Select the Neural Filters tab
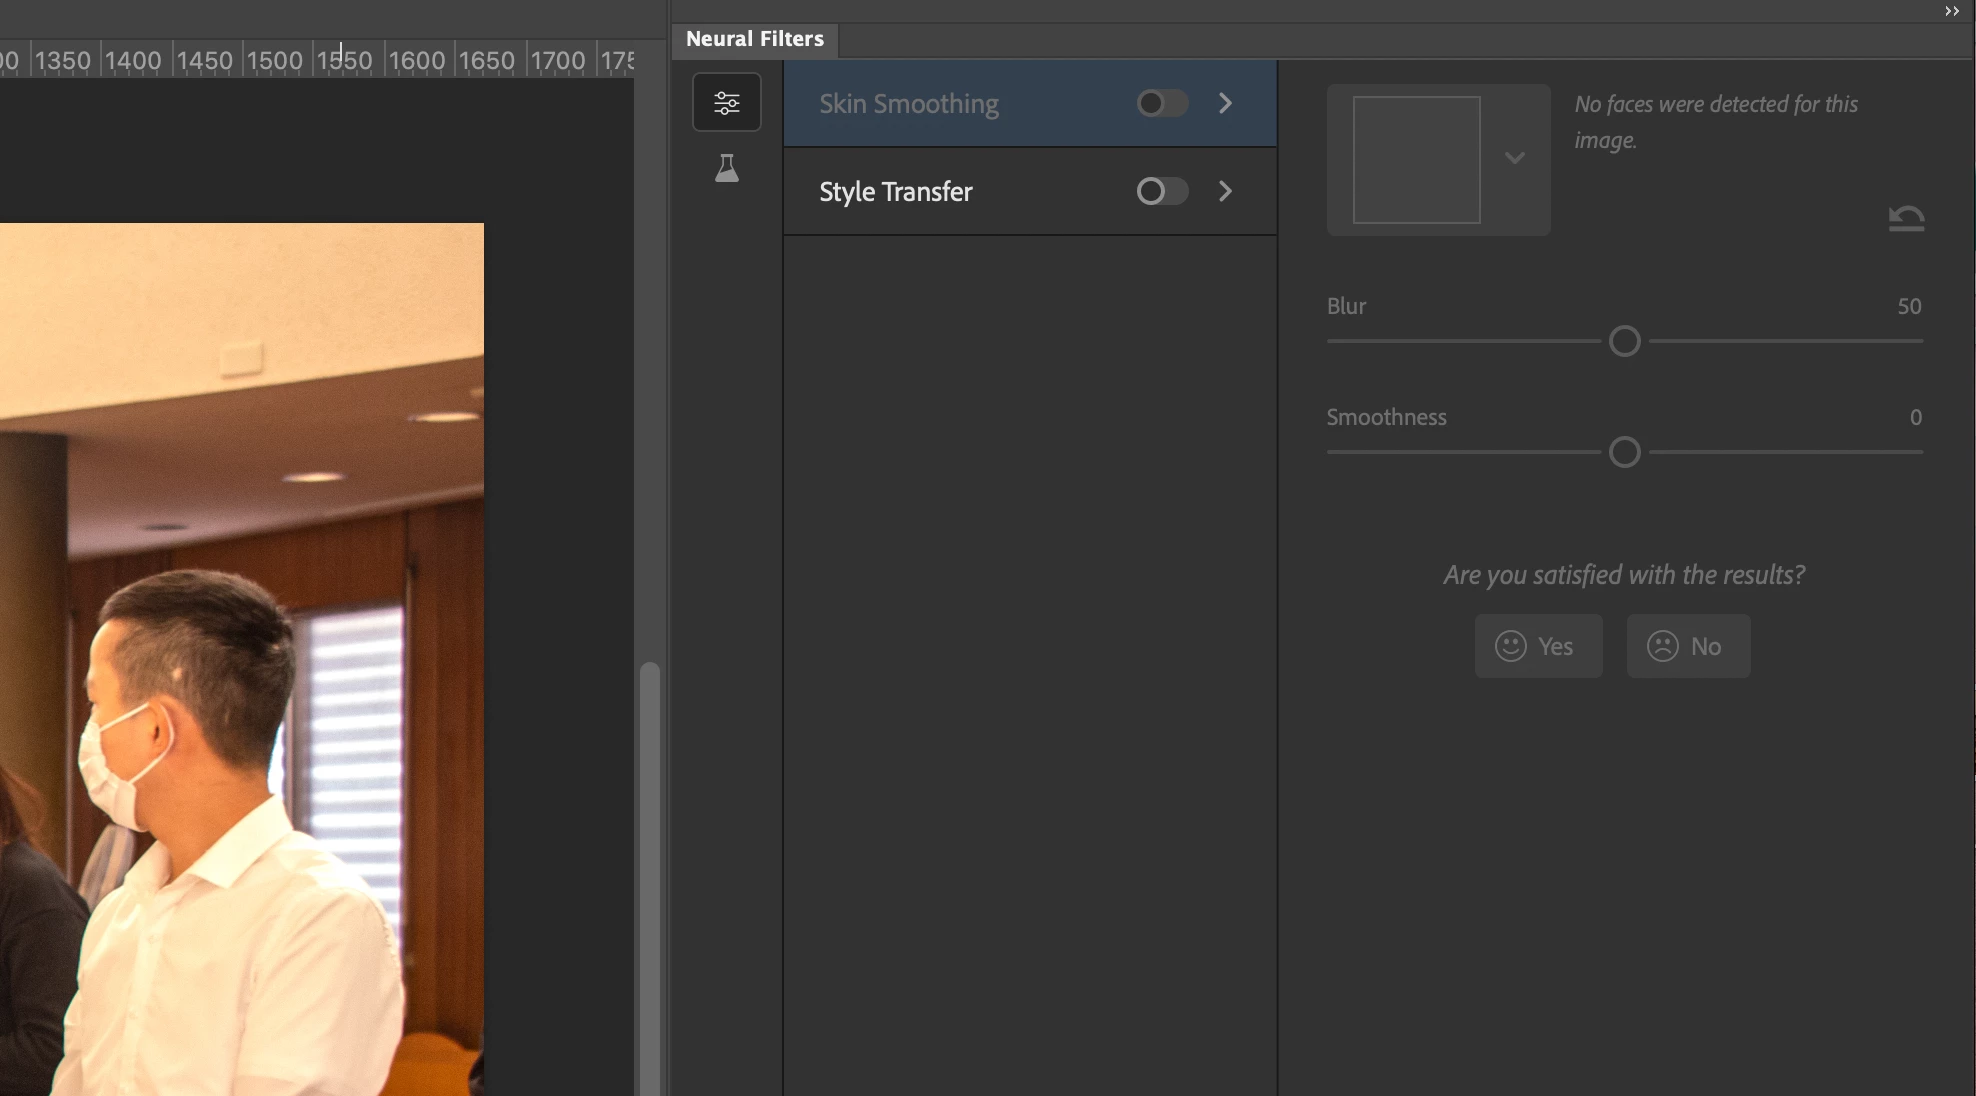 [755, 39]
